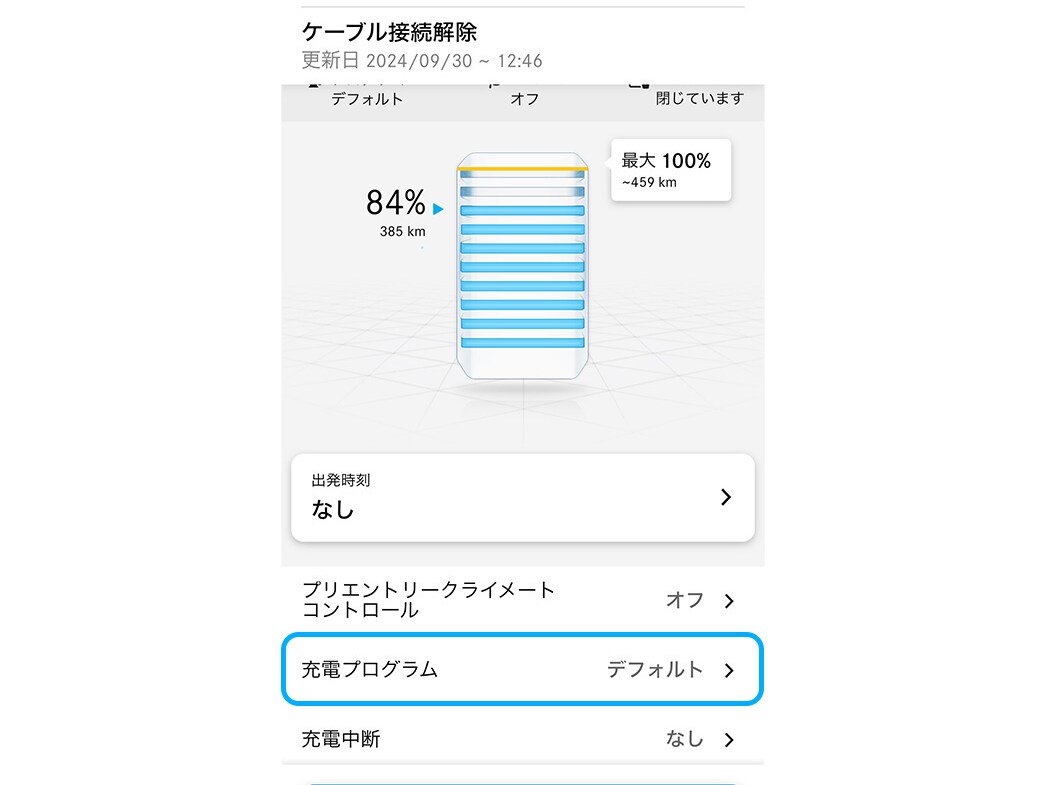1046x785 pixels.
Task: Click the blue triangle charge level marker
Action: tap(438, 210)
